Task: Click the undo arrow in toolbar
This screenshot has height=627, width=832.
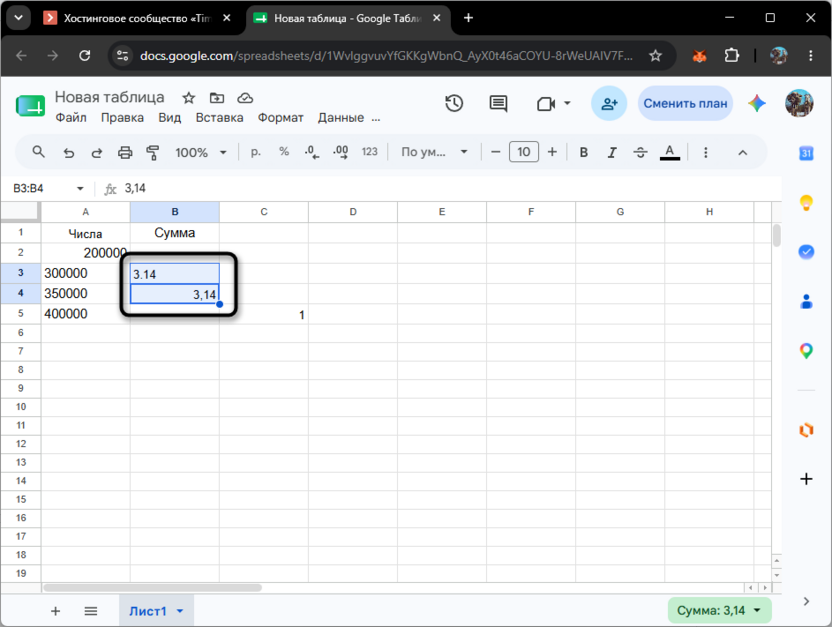Action: pos(69,153)
